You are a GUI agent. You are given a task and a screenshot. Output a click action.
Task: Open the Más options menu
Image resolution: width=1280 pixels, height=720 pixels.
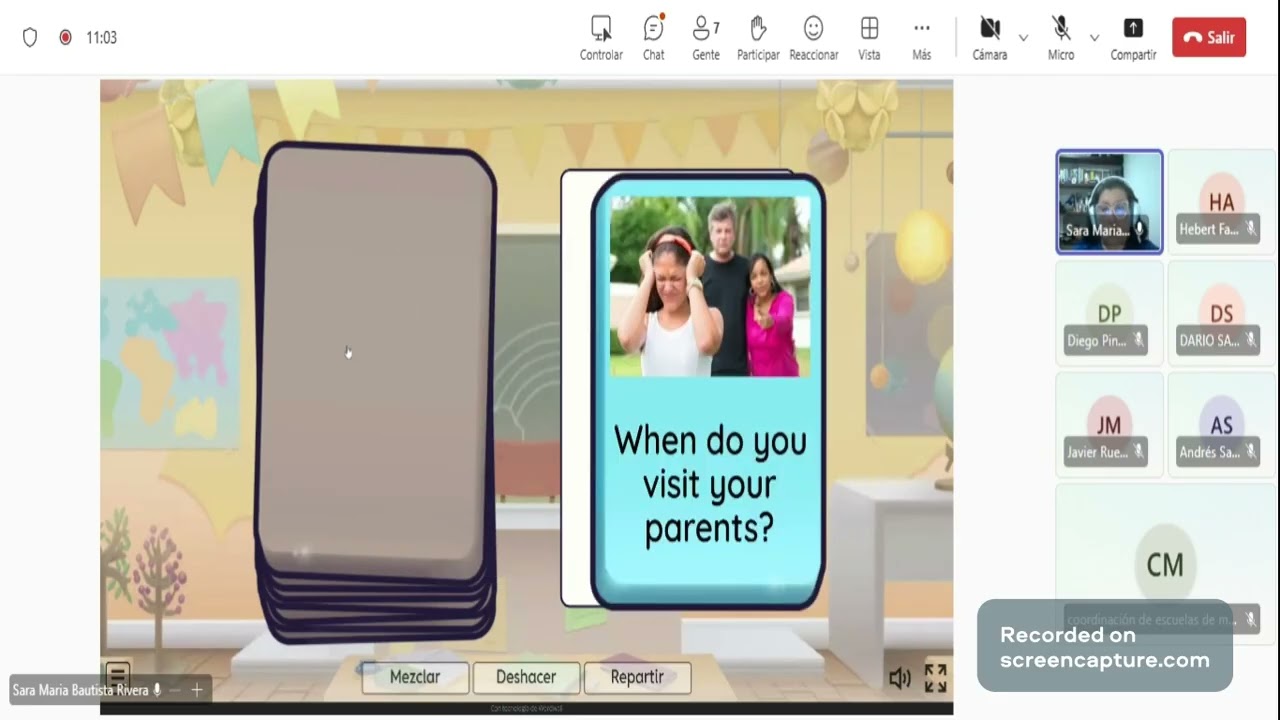tap(922, 38)
